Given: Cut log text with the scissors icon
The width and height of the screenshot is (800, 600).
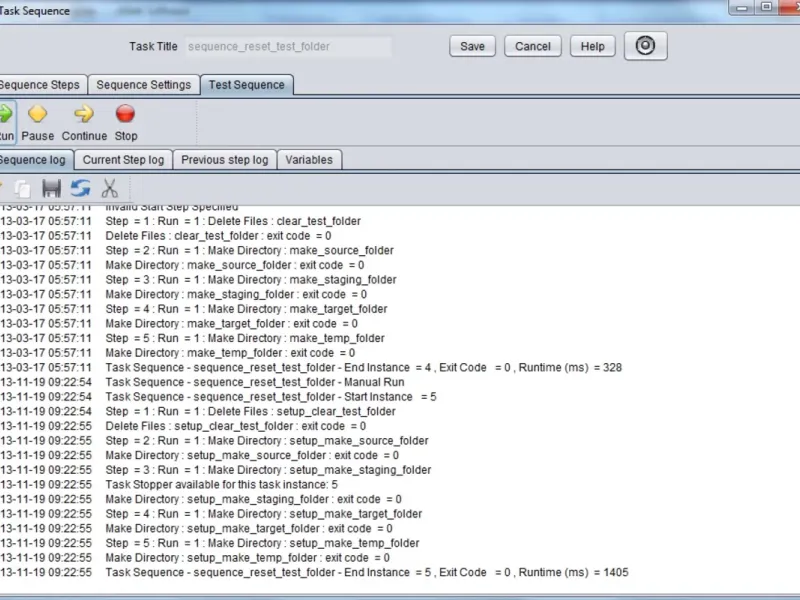Looking at the screenshot, I should click(x=110, y=189).
